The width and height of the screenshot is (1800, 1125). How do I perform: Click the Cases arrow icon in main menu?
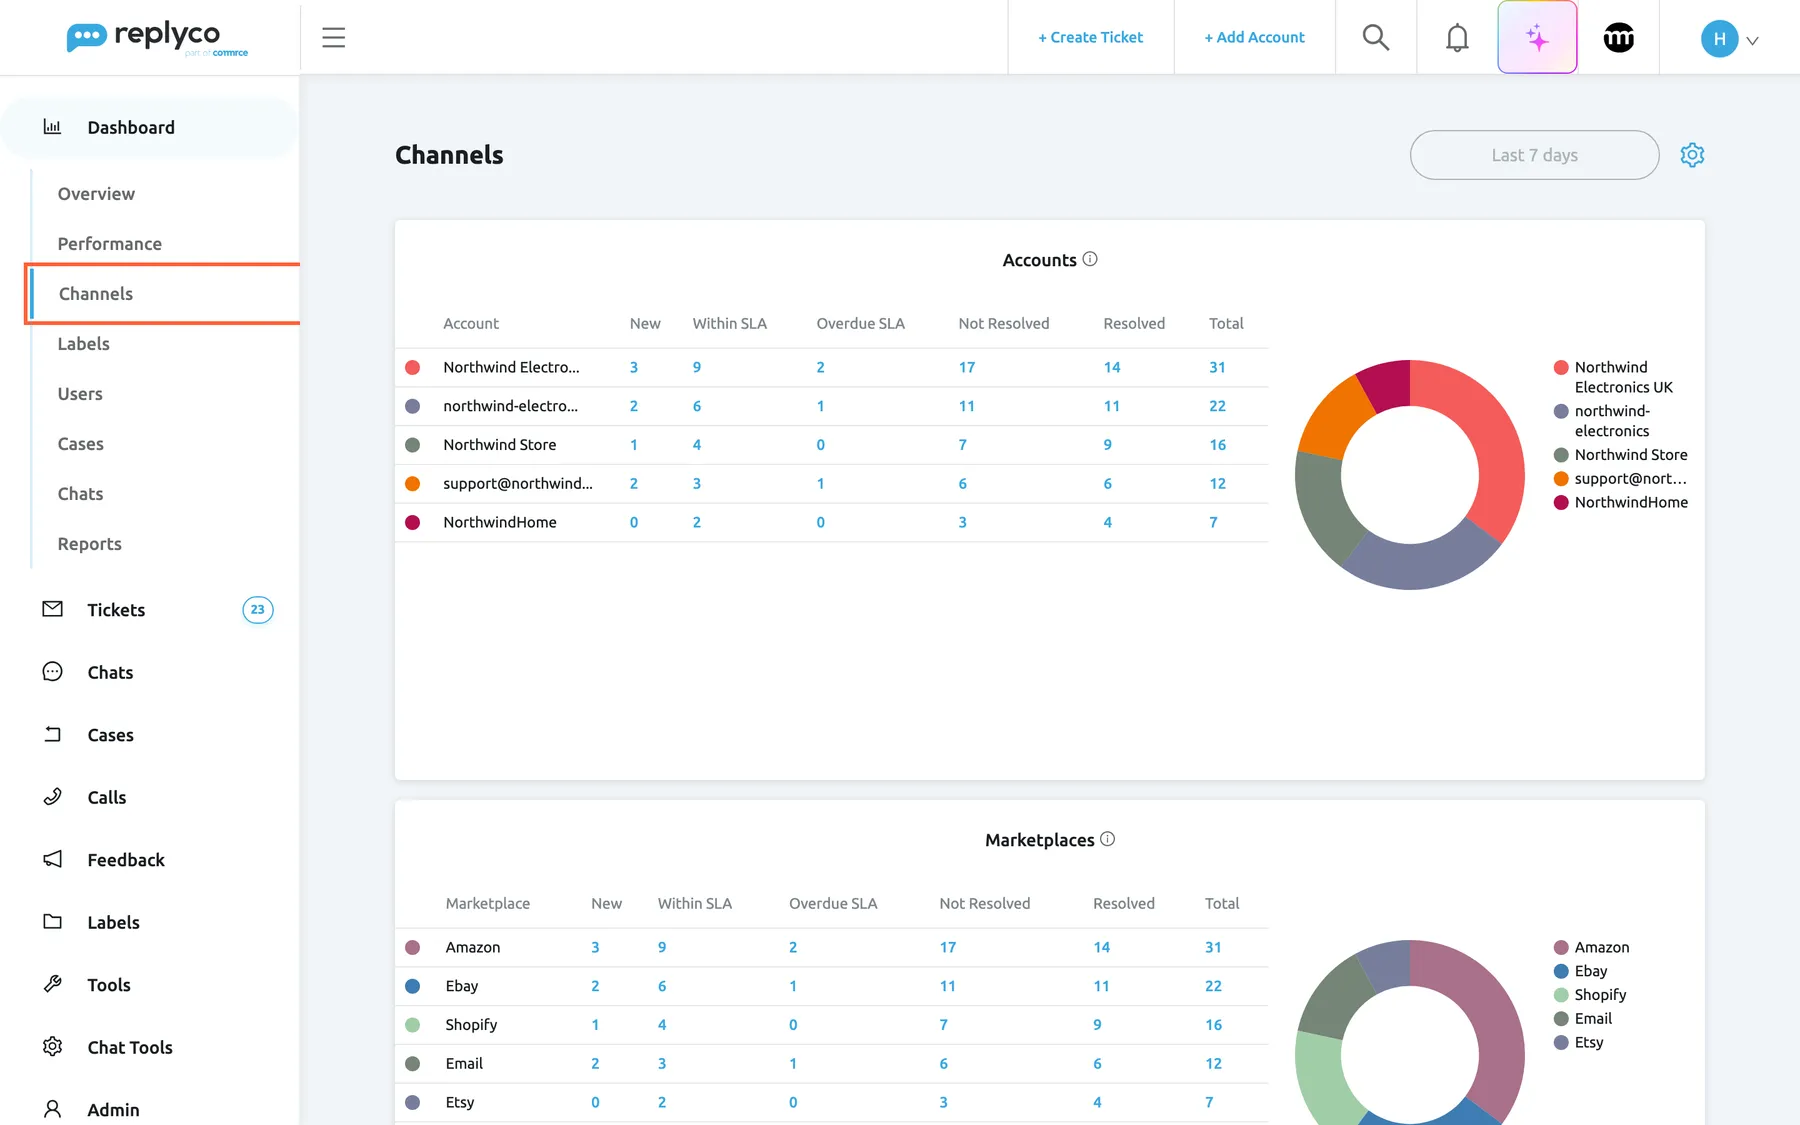pos(53,734)
